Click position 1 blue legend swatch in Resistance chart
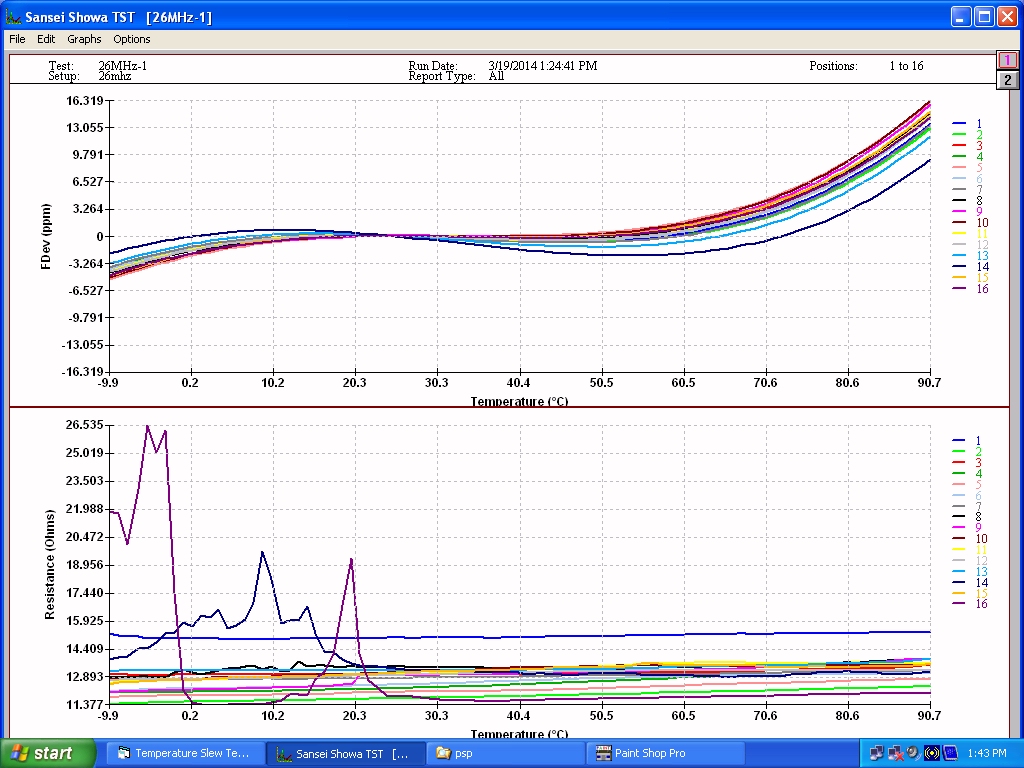 coord(959,441)
